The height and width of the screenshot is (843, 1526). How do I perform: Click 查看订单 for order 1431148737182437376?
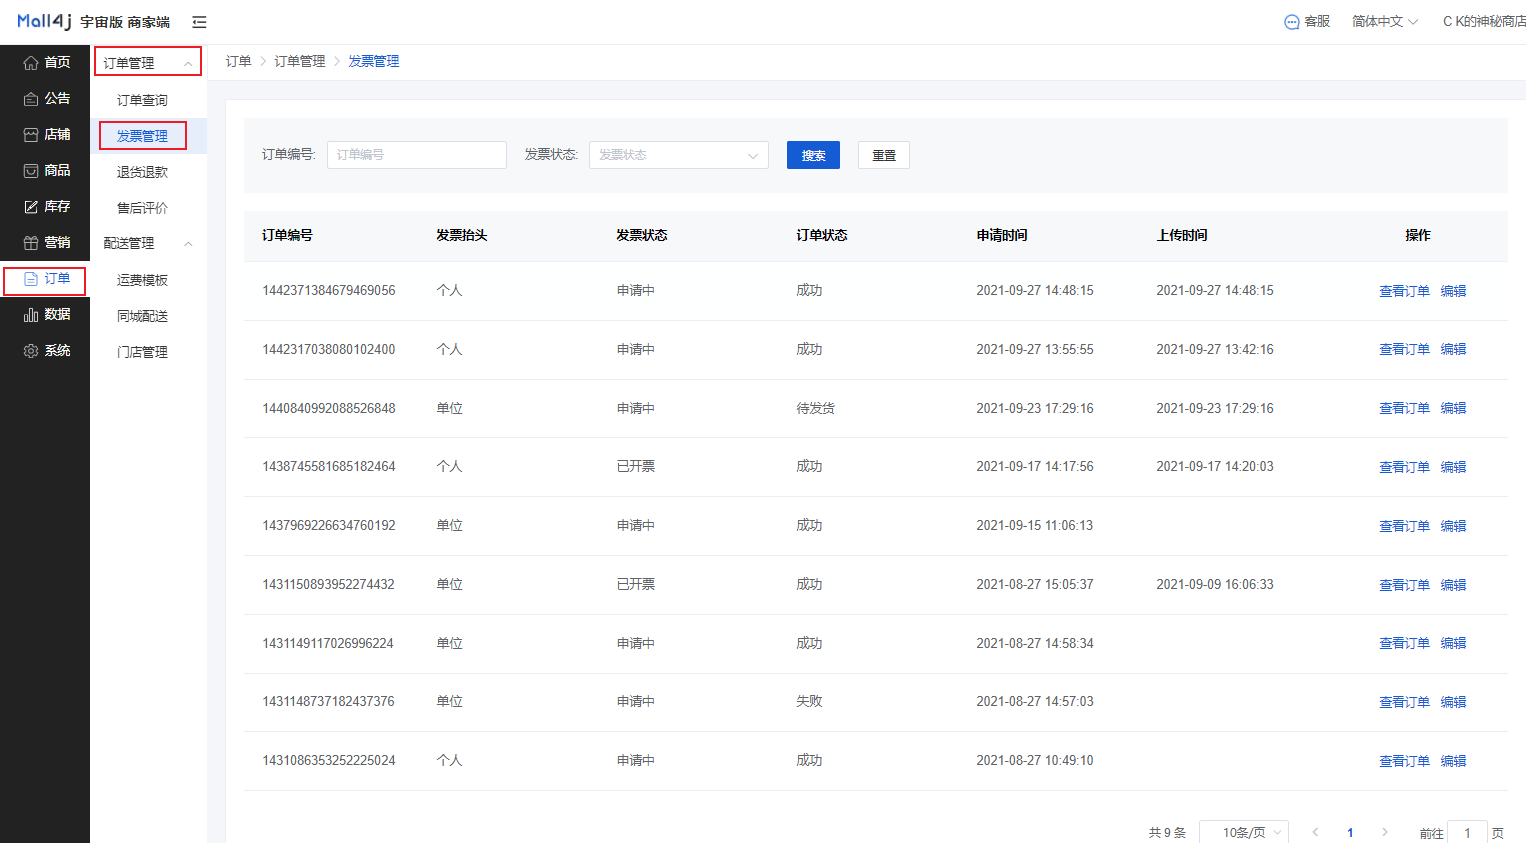click(x=1404, y=702)
